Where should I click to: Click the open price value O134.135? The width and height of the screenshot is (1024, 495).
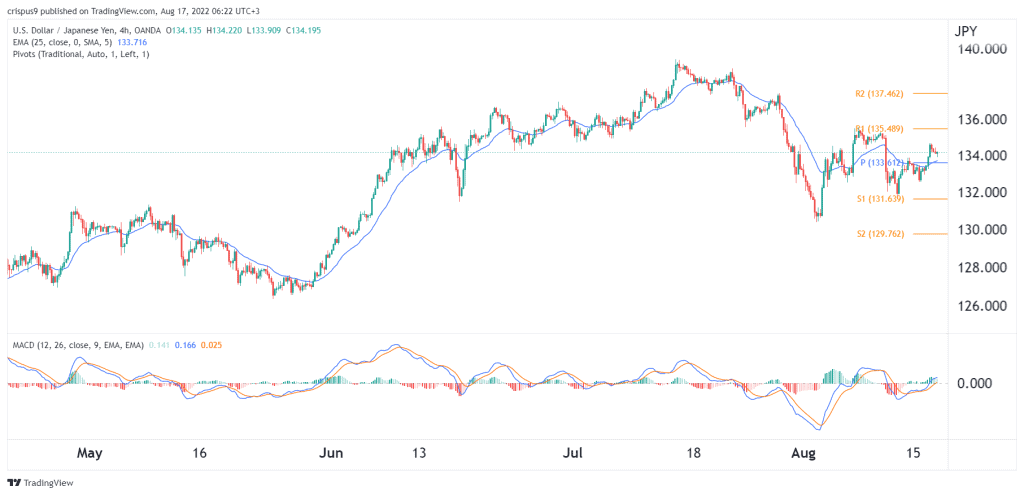pyautogui.click(x=184, y=31)
